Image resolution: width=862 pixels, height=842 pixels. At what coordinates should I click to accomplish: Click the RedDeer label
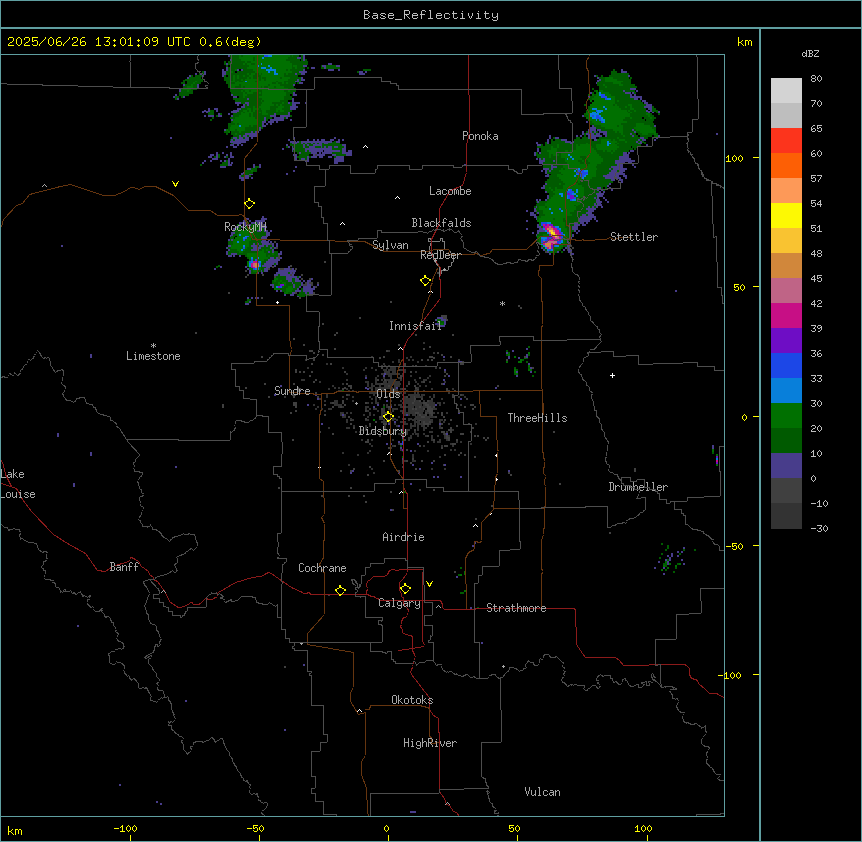440,255
